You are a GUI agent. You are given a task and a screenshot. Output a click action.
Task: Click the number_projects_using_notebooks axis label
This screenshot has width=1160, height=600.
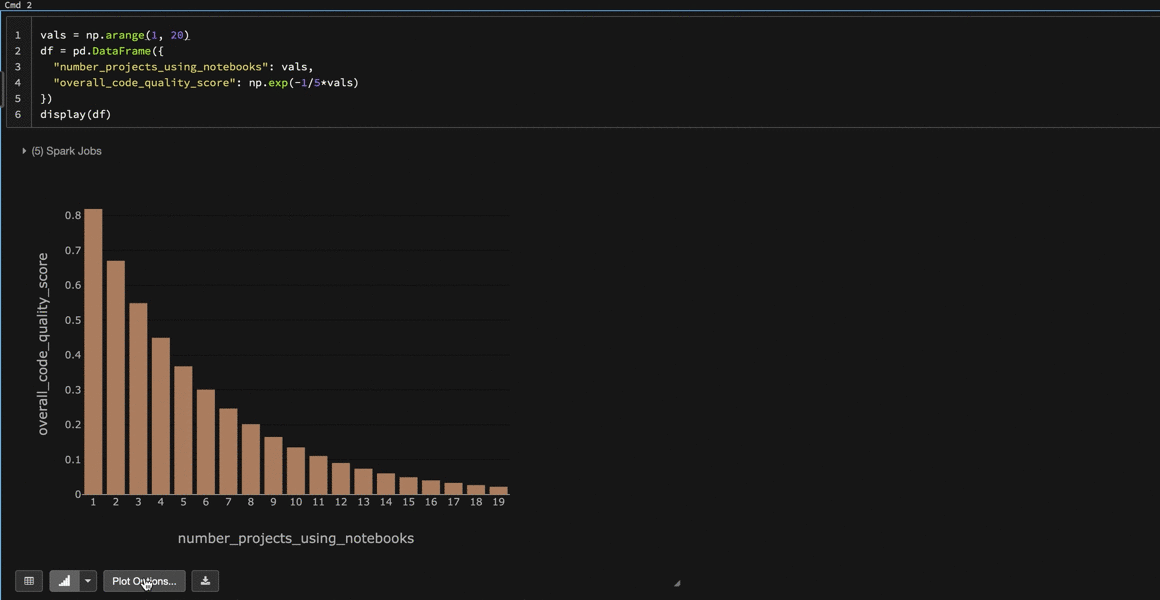295,538
